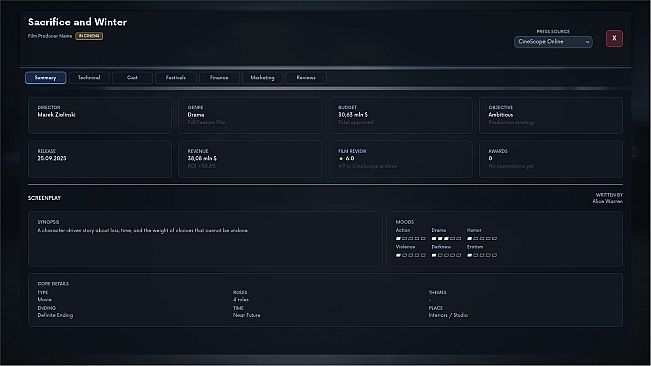Click the In Cinema status badge
Screen dimensions: 651x366
(x=89, y=36)
